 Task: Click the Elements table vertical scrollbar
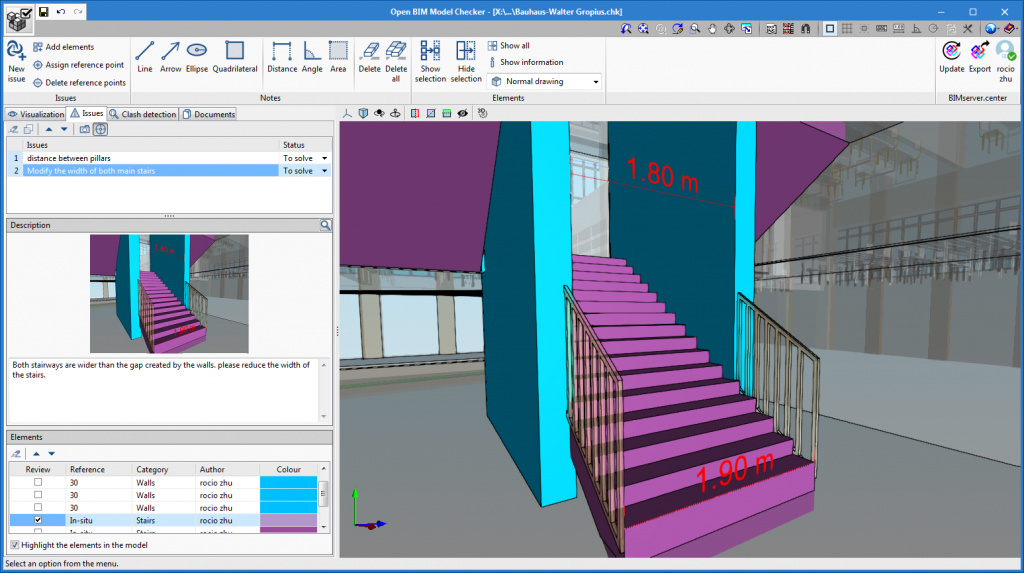(x=323, y=498)
